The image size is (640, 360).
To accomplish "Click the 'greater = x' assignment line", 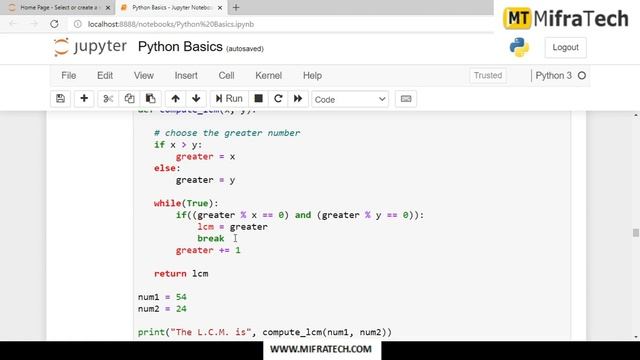I will pos(205,157).
